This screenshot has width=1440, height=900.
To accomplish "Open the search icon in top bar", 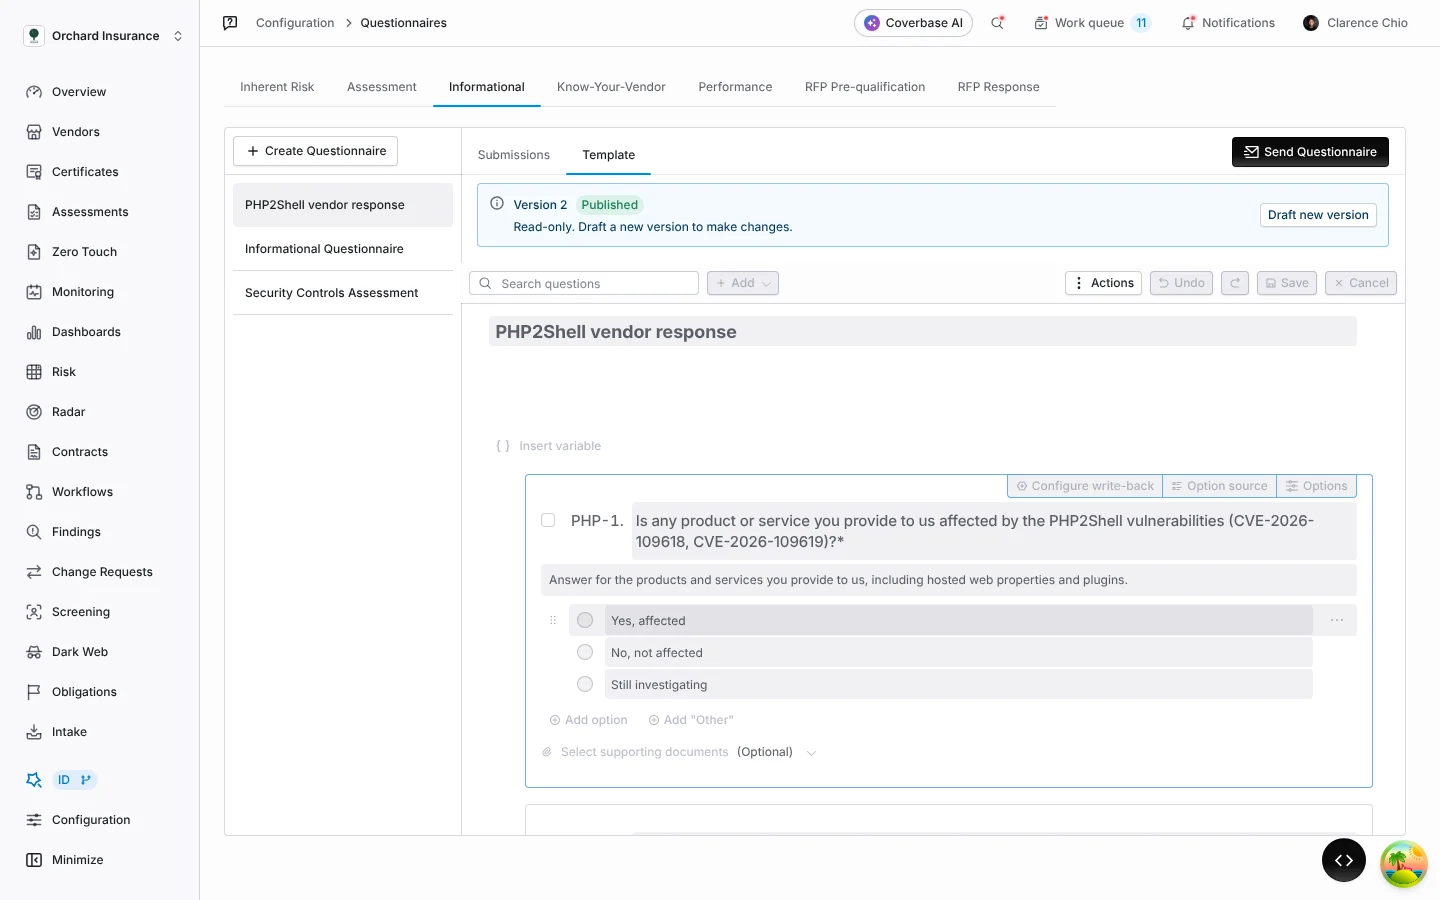I will [x=997, y=22].
